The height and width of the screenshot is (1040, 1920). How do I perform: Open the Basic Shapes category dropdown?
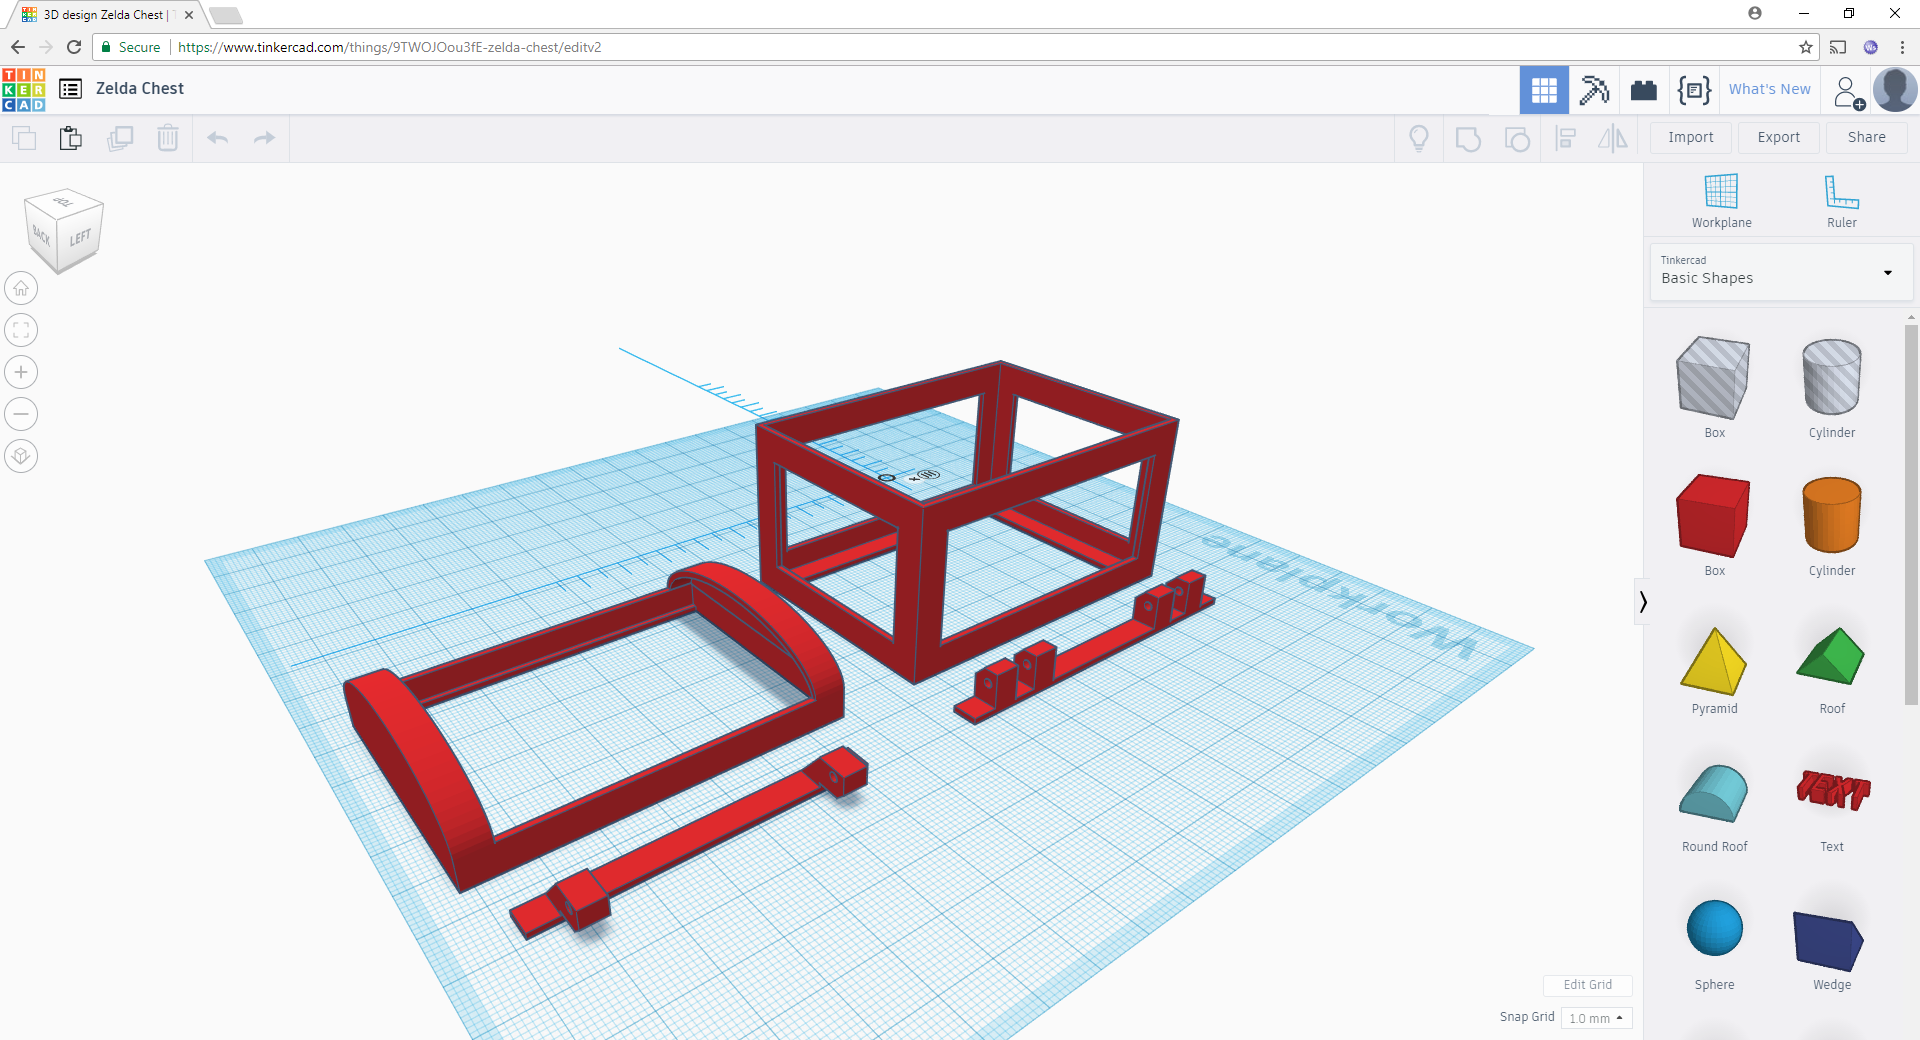[x=1781, y=271]
